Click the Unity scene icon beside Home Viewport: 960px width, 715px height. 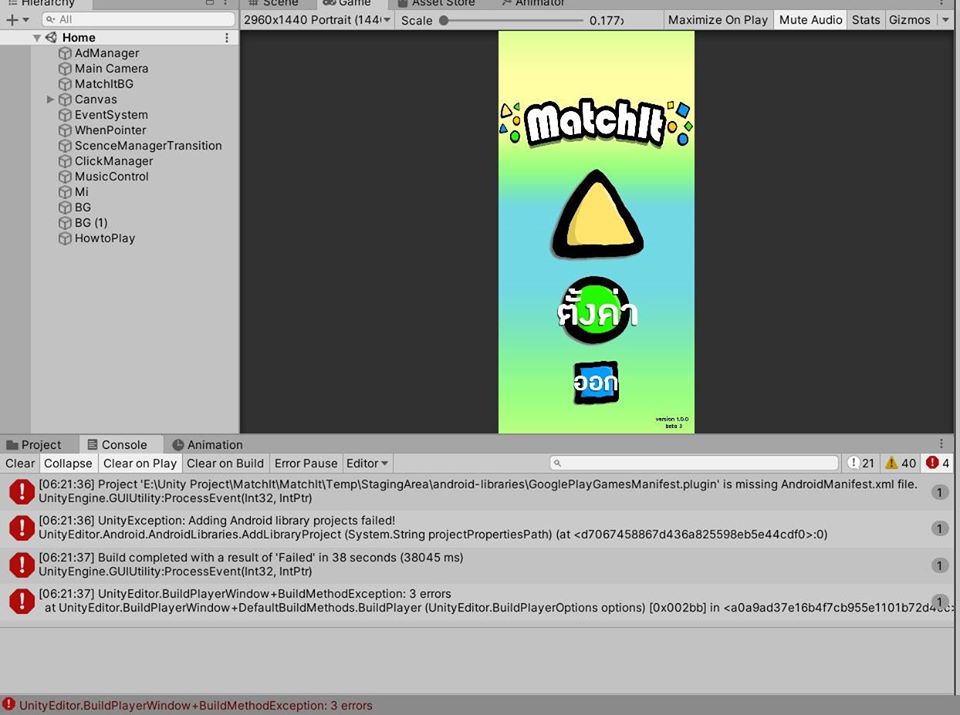pos(51,37)
